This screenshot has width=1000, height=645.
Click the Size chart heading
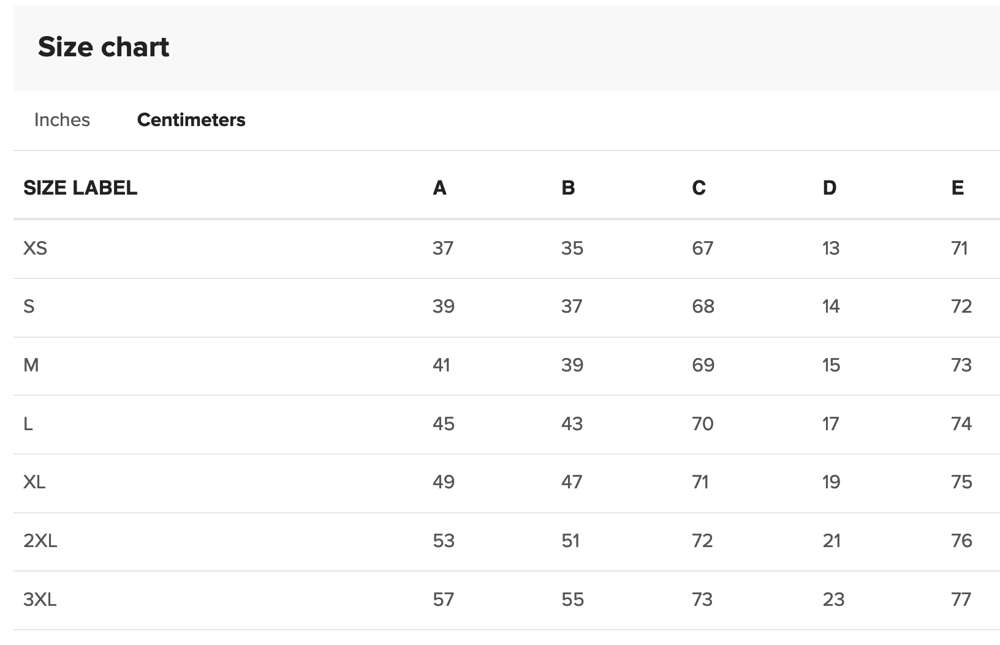[x=103, y=47]
